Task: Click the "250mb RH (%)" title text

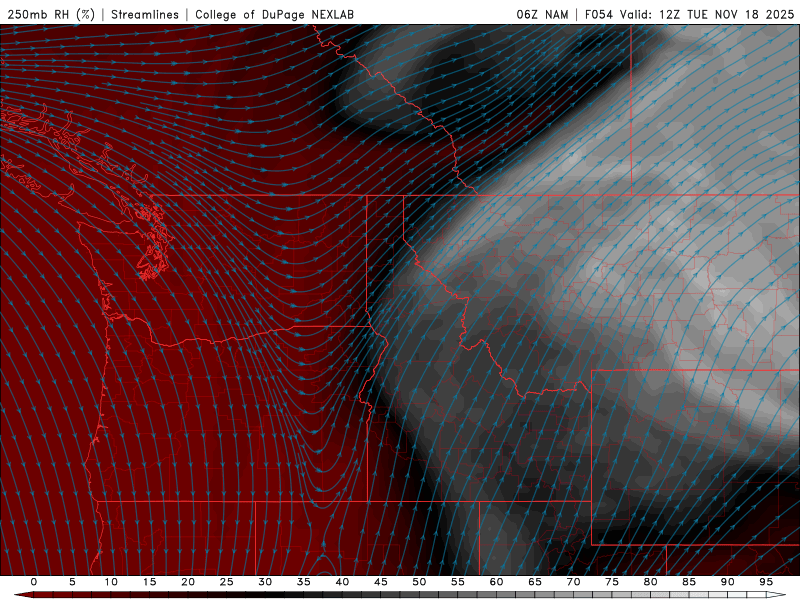Action: pos(51,14)
